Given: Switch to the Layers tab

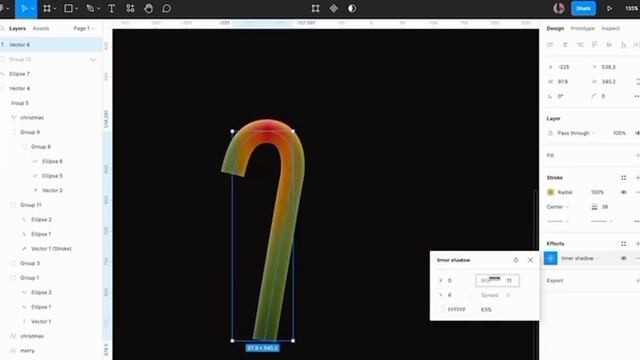Looking at the screenshot, I should click(18, 29).
